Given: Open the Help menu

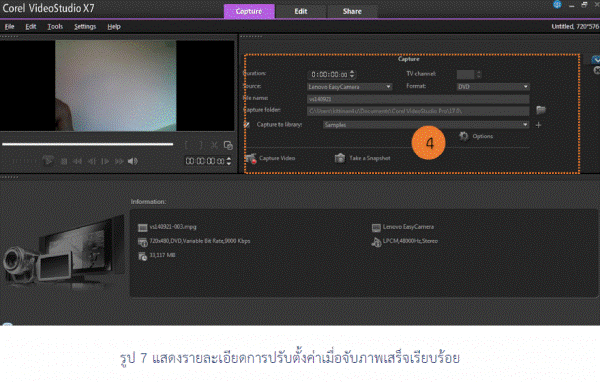Looking at the screenshot, I should [x=114, y=26].
